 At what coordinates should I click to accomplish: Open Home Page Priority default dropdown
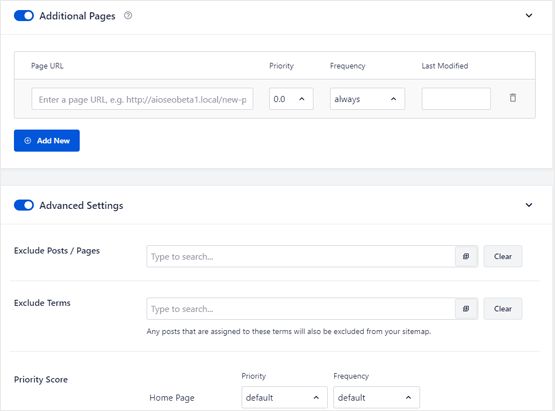pyautogui.click(x=284, y=397)
